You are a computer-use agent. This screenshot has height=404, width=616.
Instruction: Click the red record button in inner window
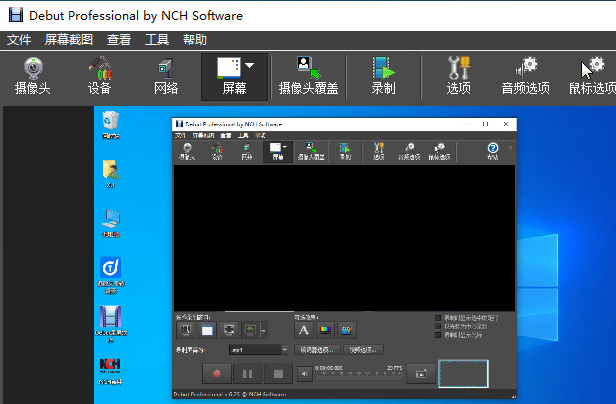[x=217, y=373]
